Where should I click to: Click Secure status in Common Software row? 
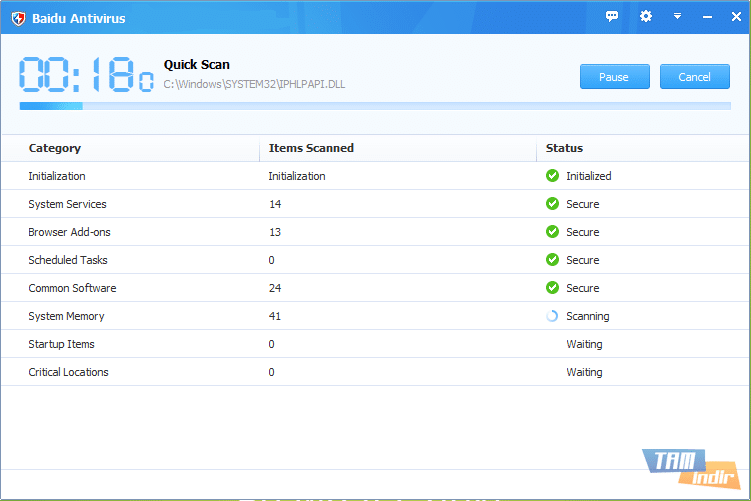coord(582,288)
